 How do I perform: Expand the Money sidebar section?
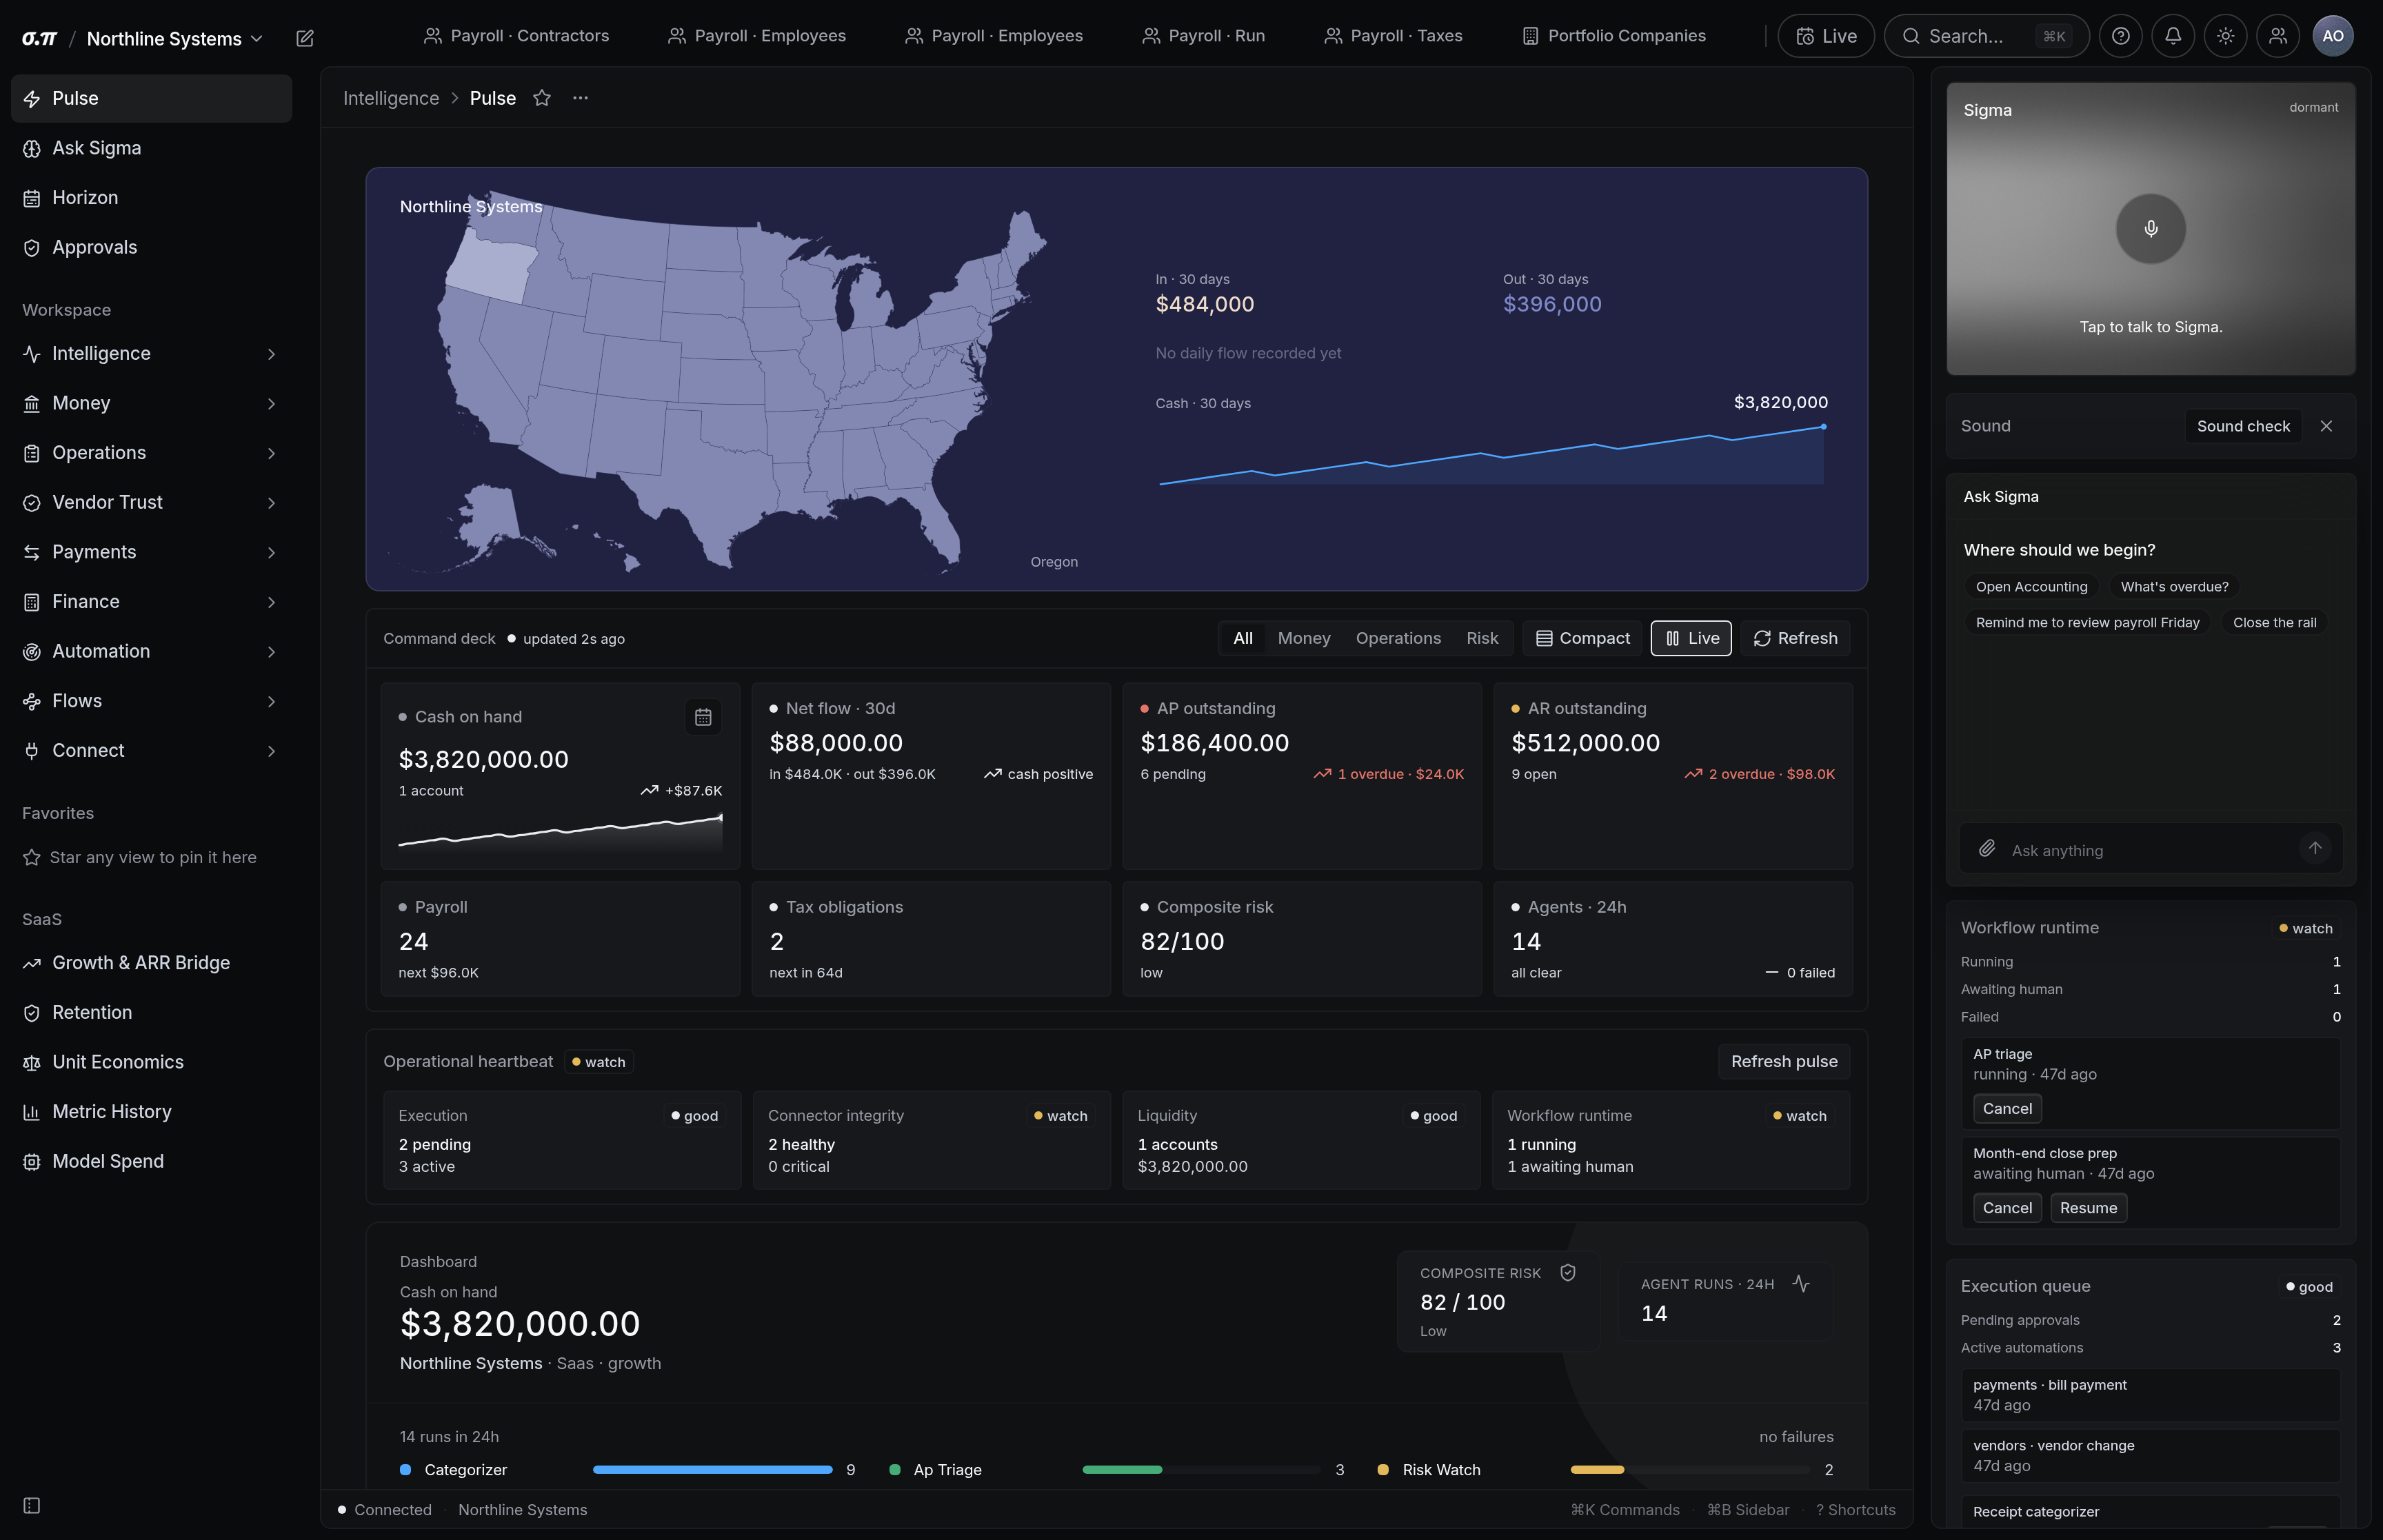pos(151,403)
